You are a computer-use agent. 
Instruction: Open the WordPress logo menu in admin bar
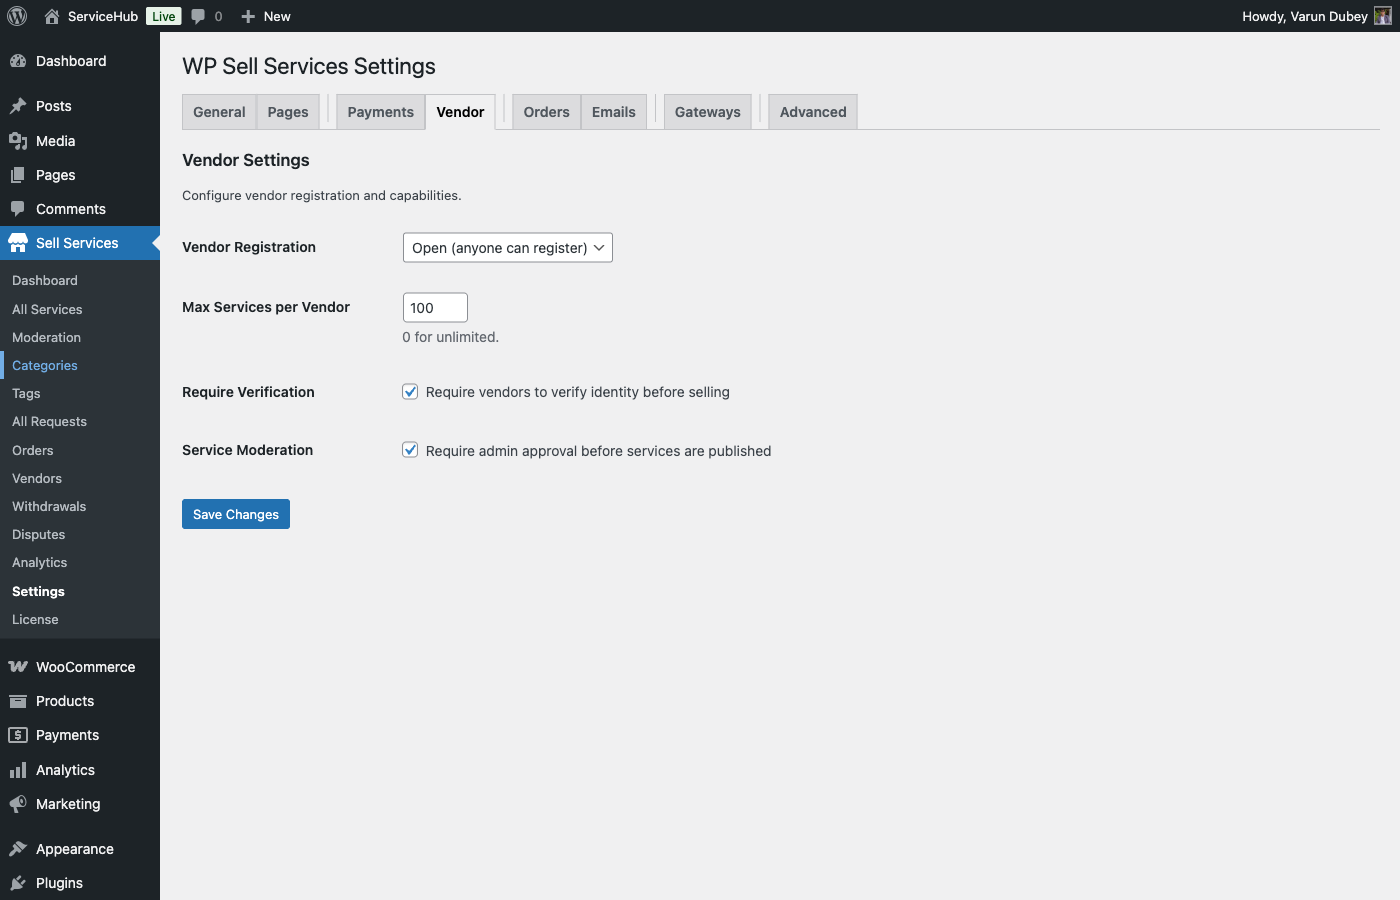point(16,16)
